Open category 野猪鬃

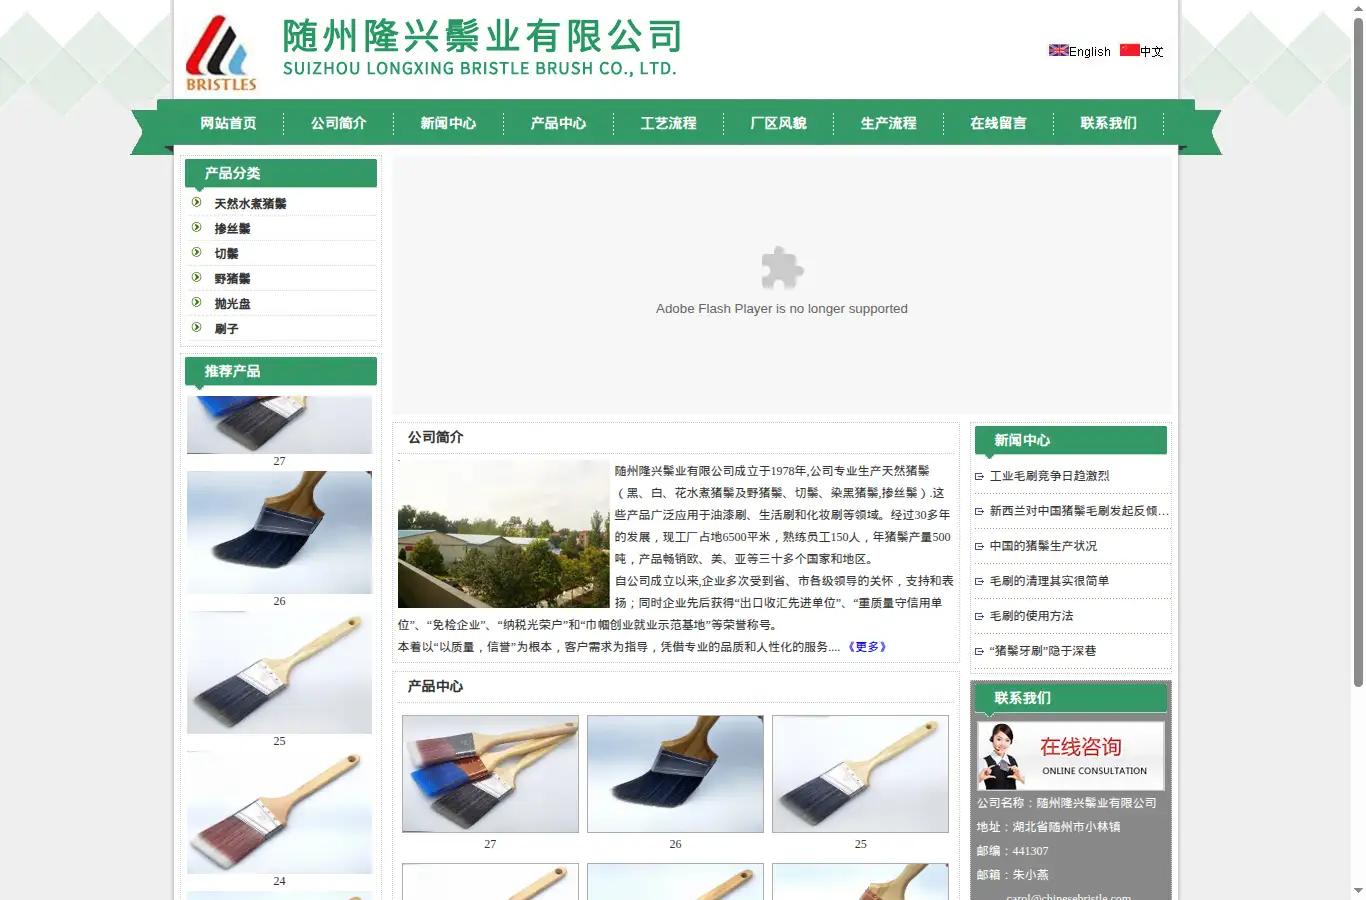[x=232, y=279]
